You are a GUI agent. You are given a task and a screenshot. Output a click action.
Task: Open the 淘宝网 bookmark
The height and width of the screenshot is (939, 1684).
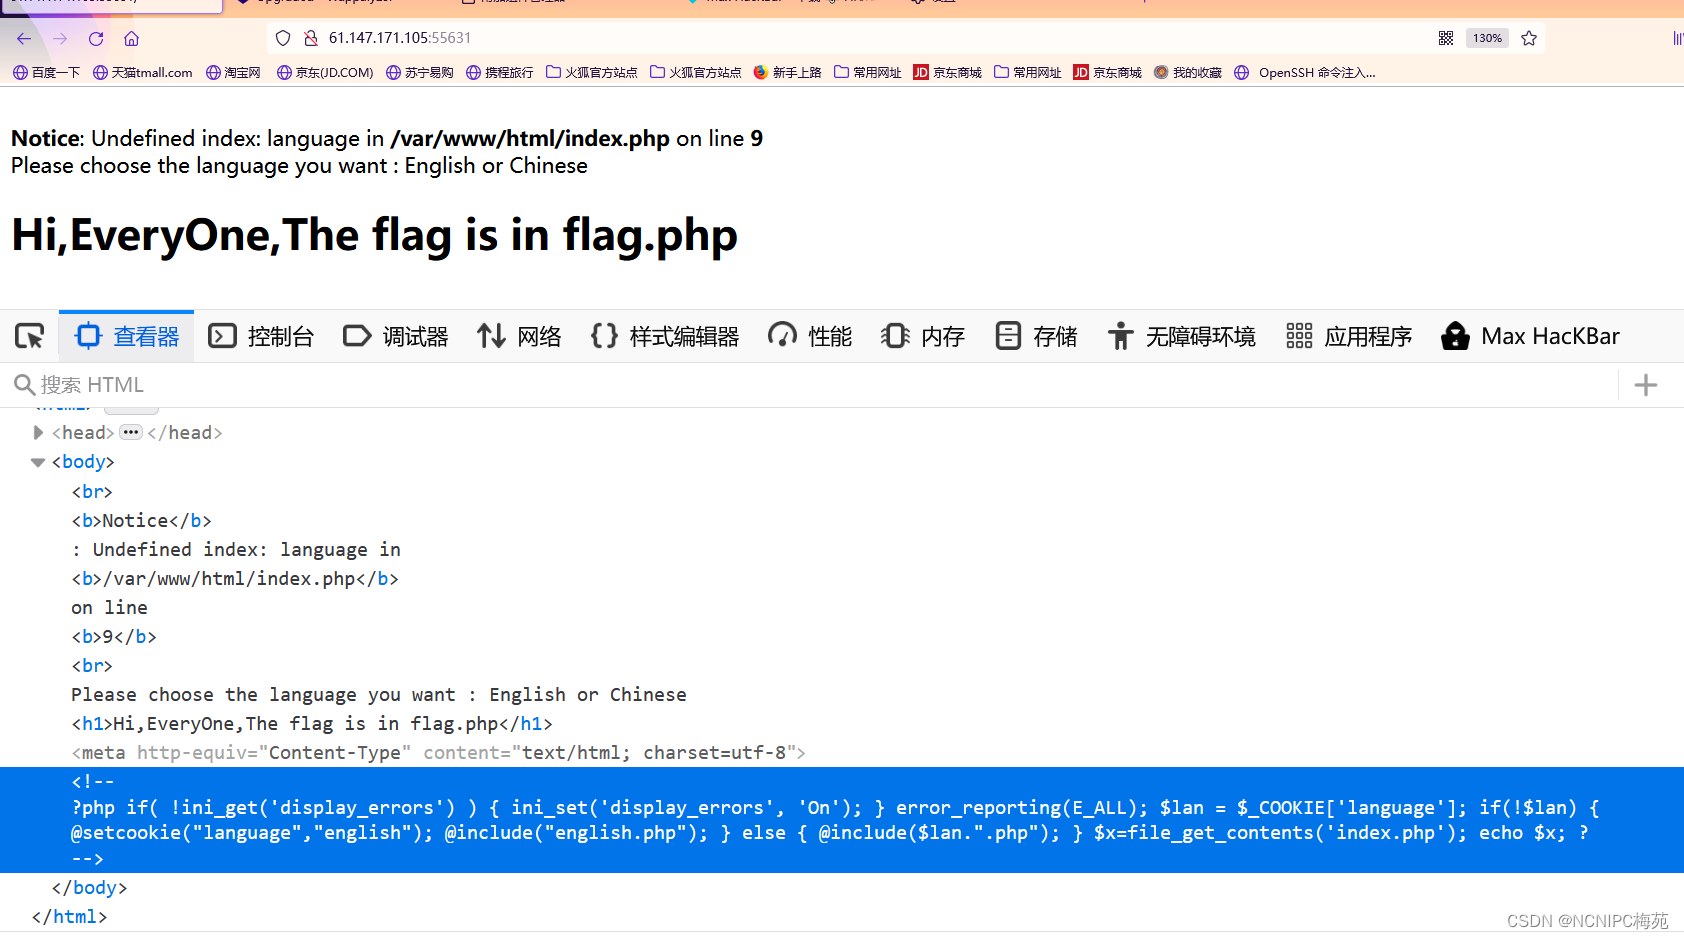233,72
